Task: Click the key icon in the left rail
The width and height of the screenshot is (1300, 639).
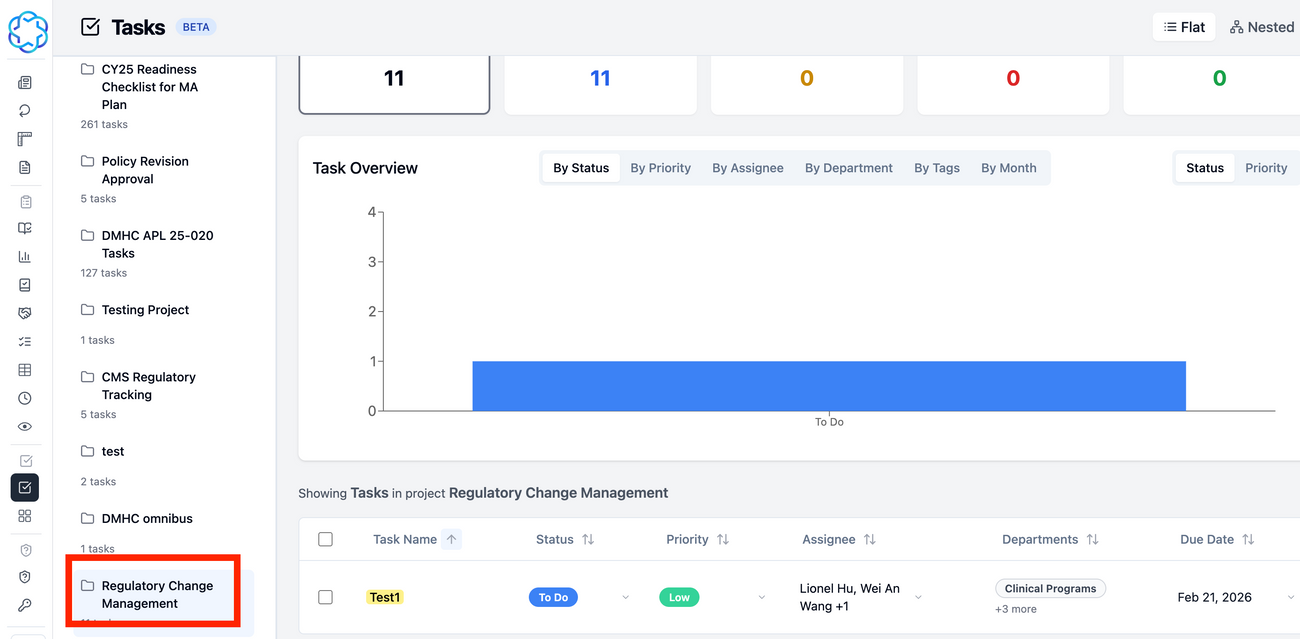Action: click(x=25, y=606)
